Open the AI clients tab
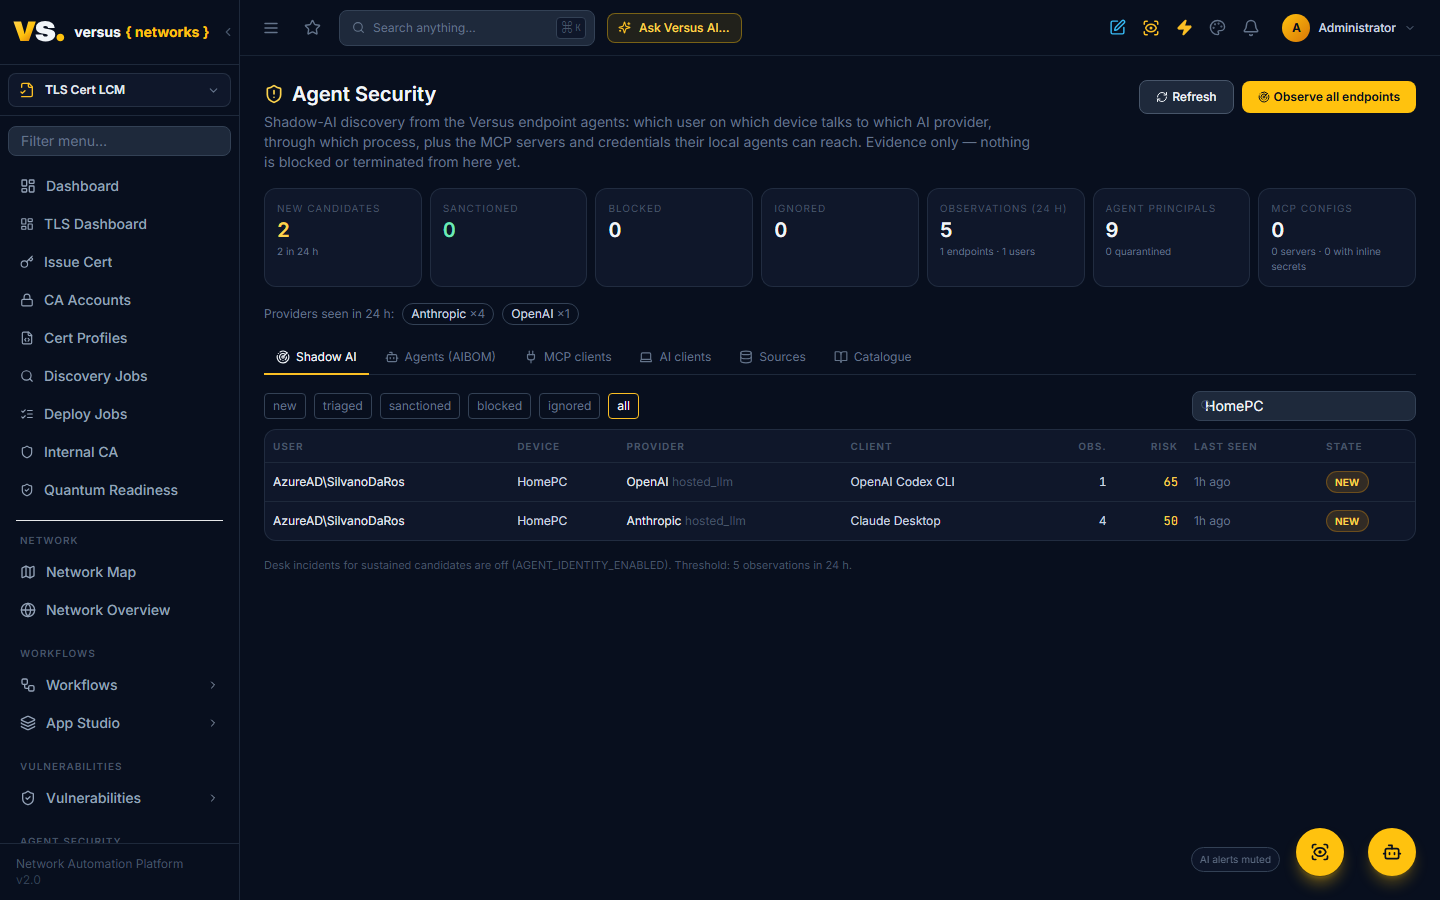The width and height of the screenshot is (1440, 900). (x=676, y=357)
